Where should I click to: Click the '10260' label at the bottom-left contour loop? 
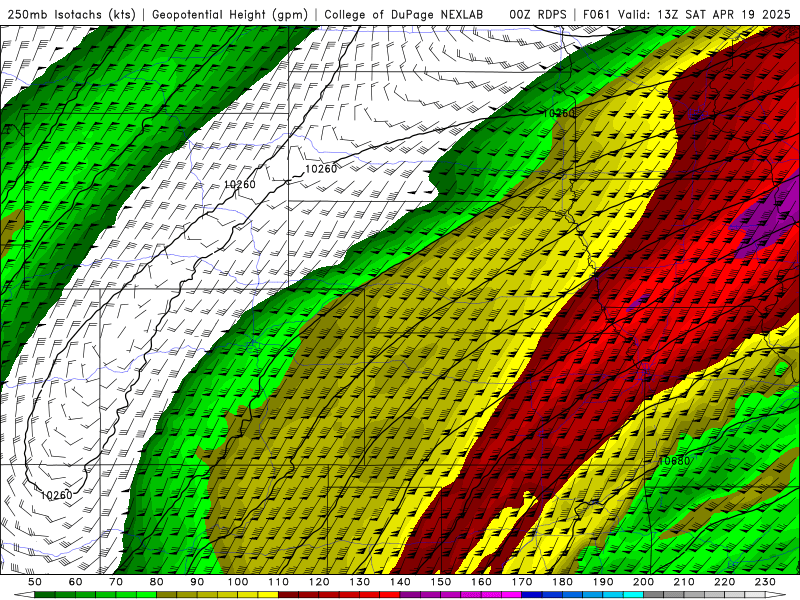click(57, 495)
